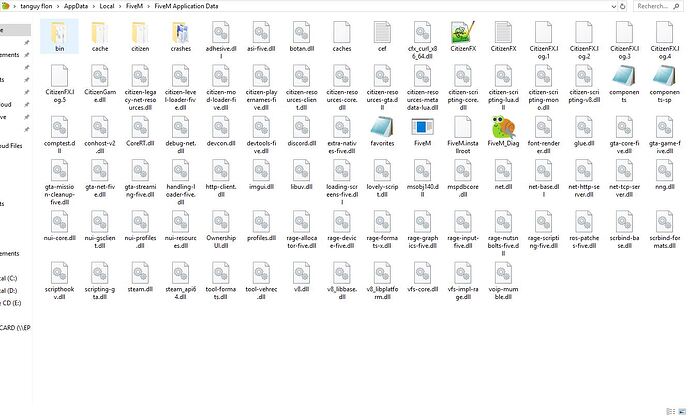The height and width of the screenshot is (416, 690).
Task: Click tanguy flon in address breadcrumb
Action: (x=36, y=6)
